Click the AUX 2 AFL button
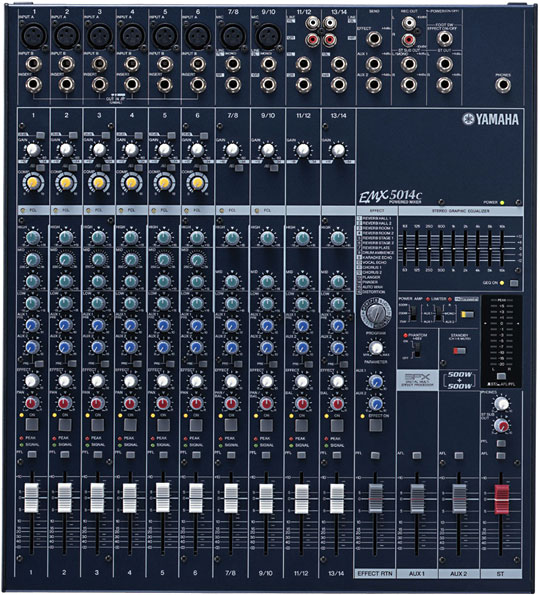Viewport: 540px width, 595px height. point(459,455)
